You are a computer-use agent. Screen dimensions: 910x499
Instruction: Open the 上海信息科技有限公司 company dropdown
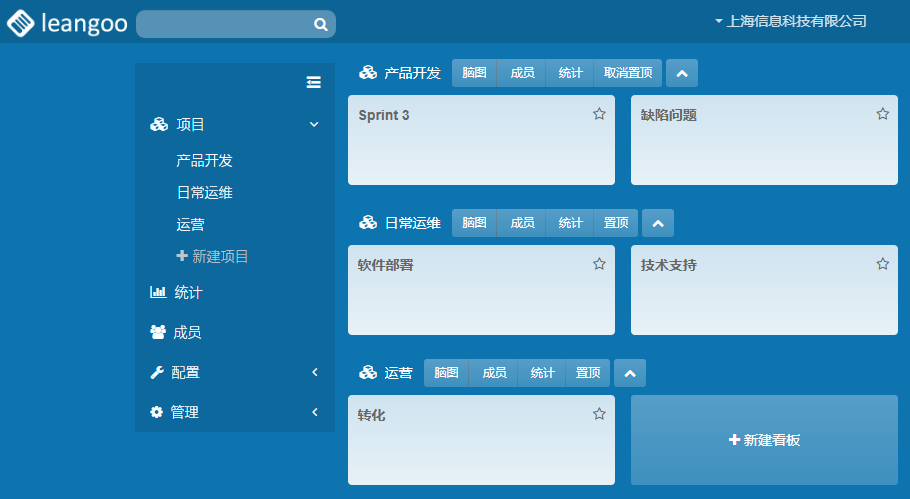790,21
